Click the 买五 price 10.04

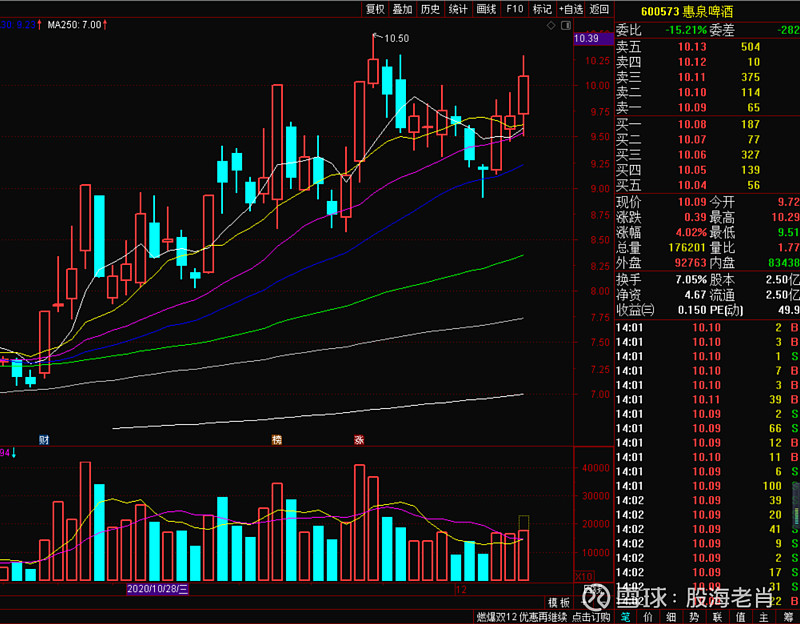[692, 185]
